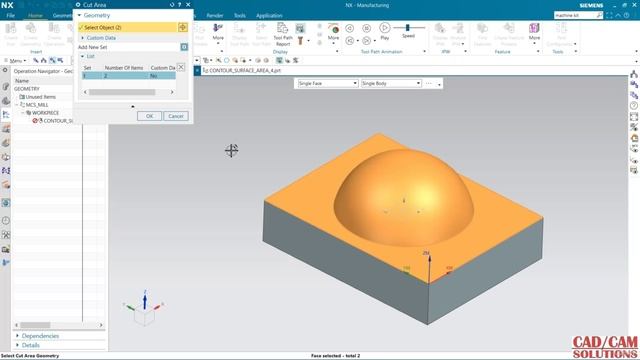Select the Geometry View icon
The image size is (640, 360).
(52, 60)
